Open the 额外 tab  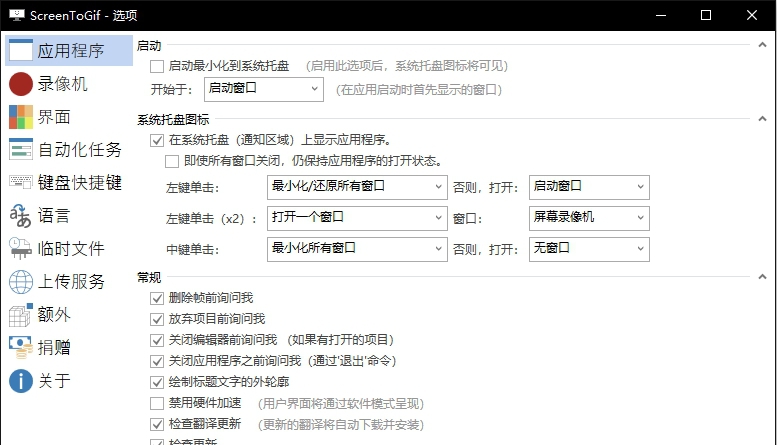coord(69,315)
